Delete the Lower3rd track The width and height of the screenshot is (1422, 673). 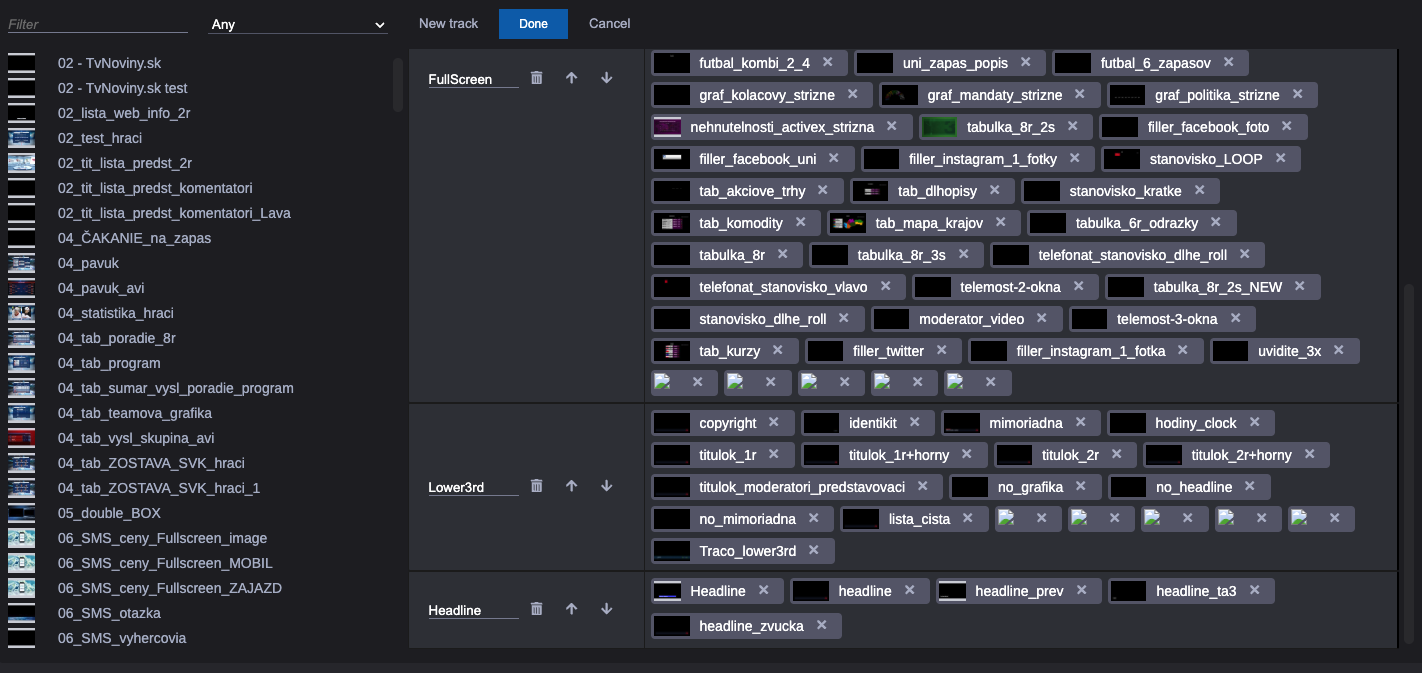(x=537, y=486)
